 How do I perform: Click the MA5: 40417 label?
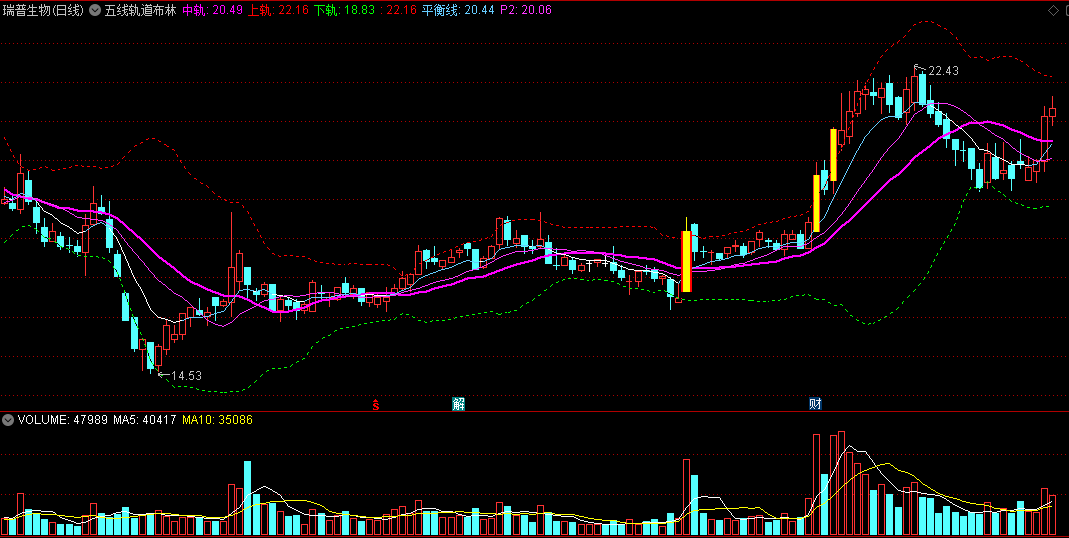point(145,420)
